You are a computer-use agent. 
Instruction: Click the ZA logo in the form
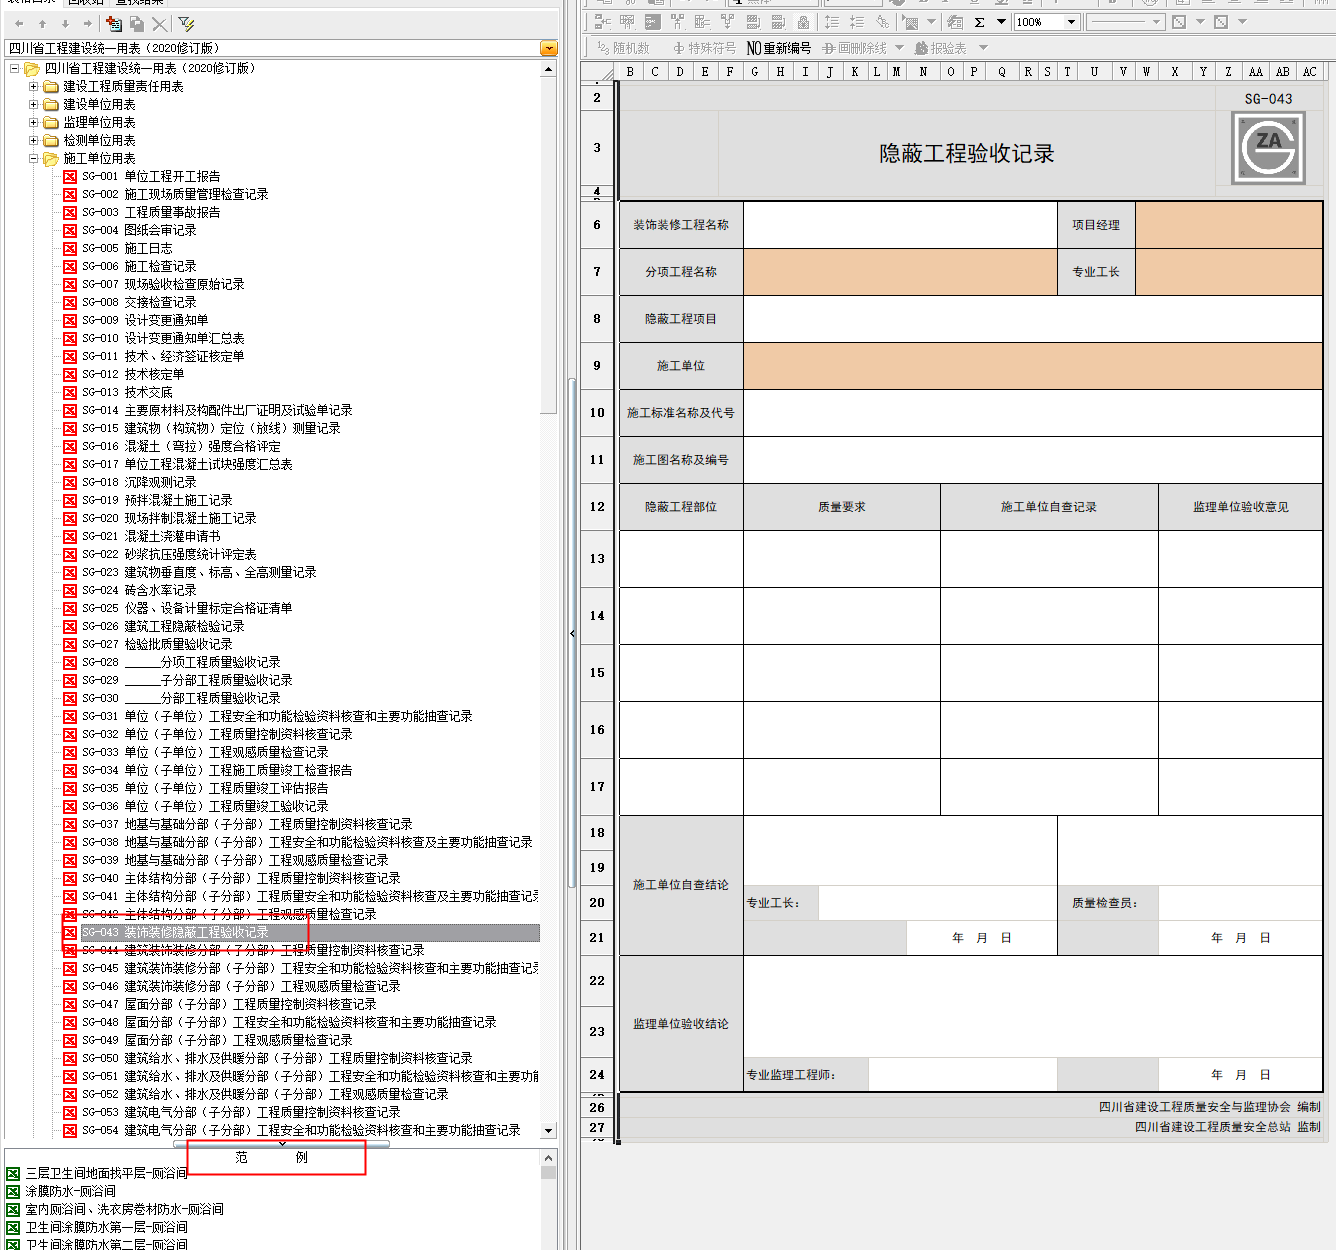(x=1268, y=147)
